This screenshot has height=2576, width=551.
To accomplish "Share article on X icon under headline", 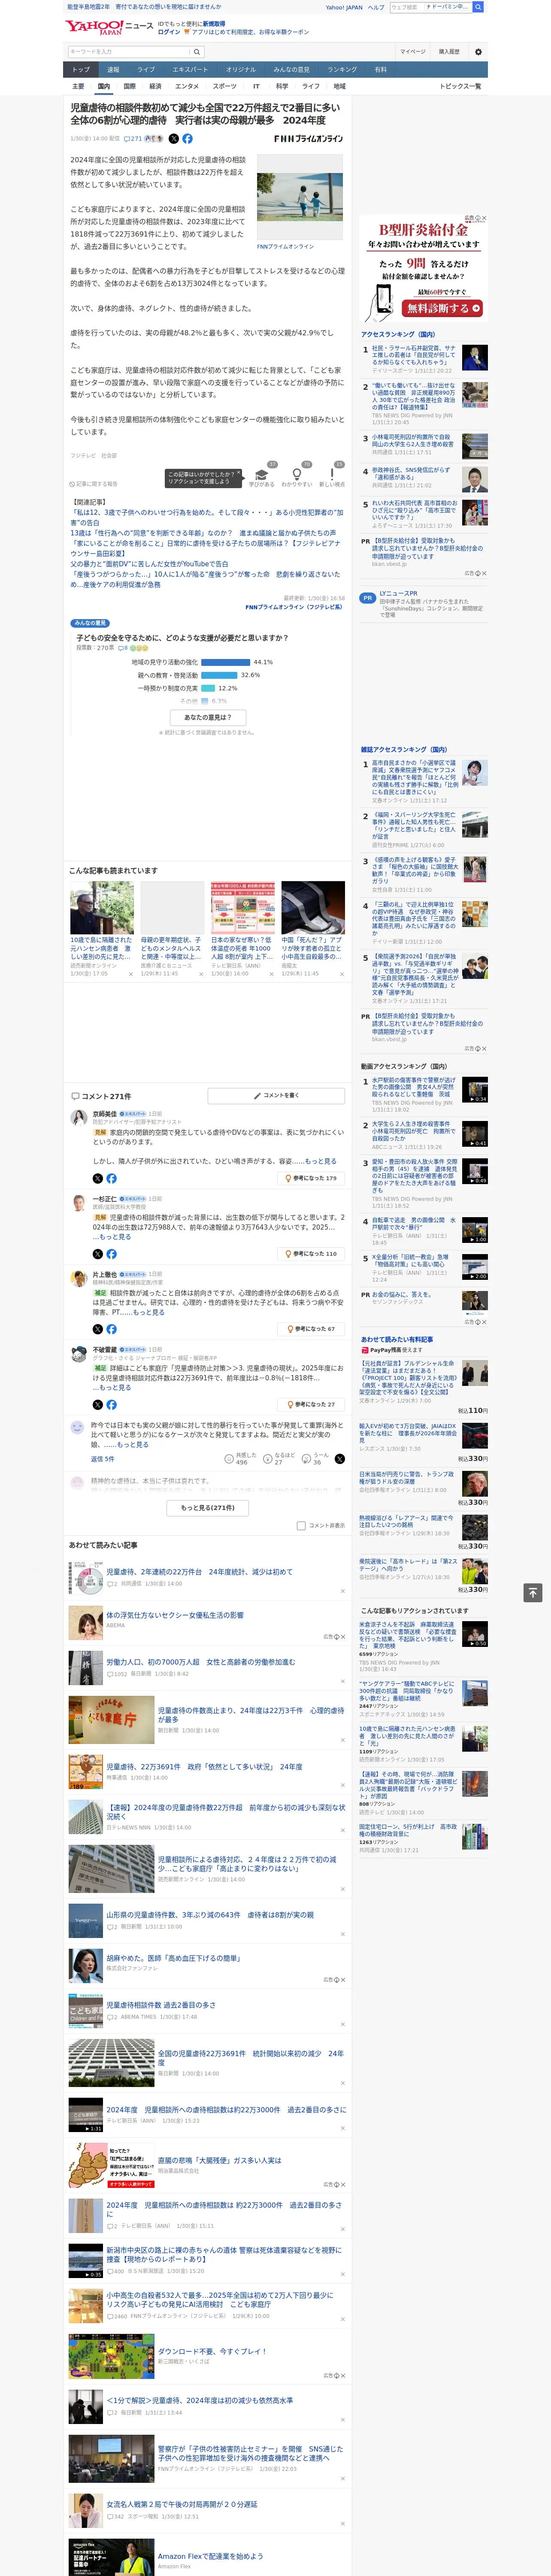I will pos(173,139).
